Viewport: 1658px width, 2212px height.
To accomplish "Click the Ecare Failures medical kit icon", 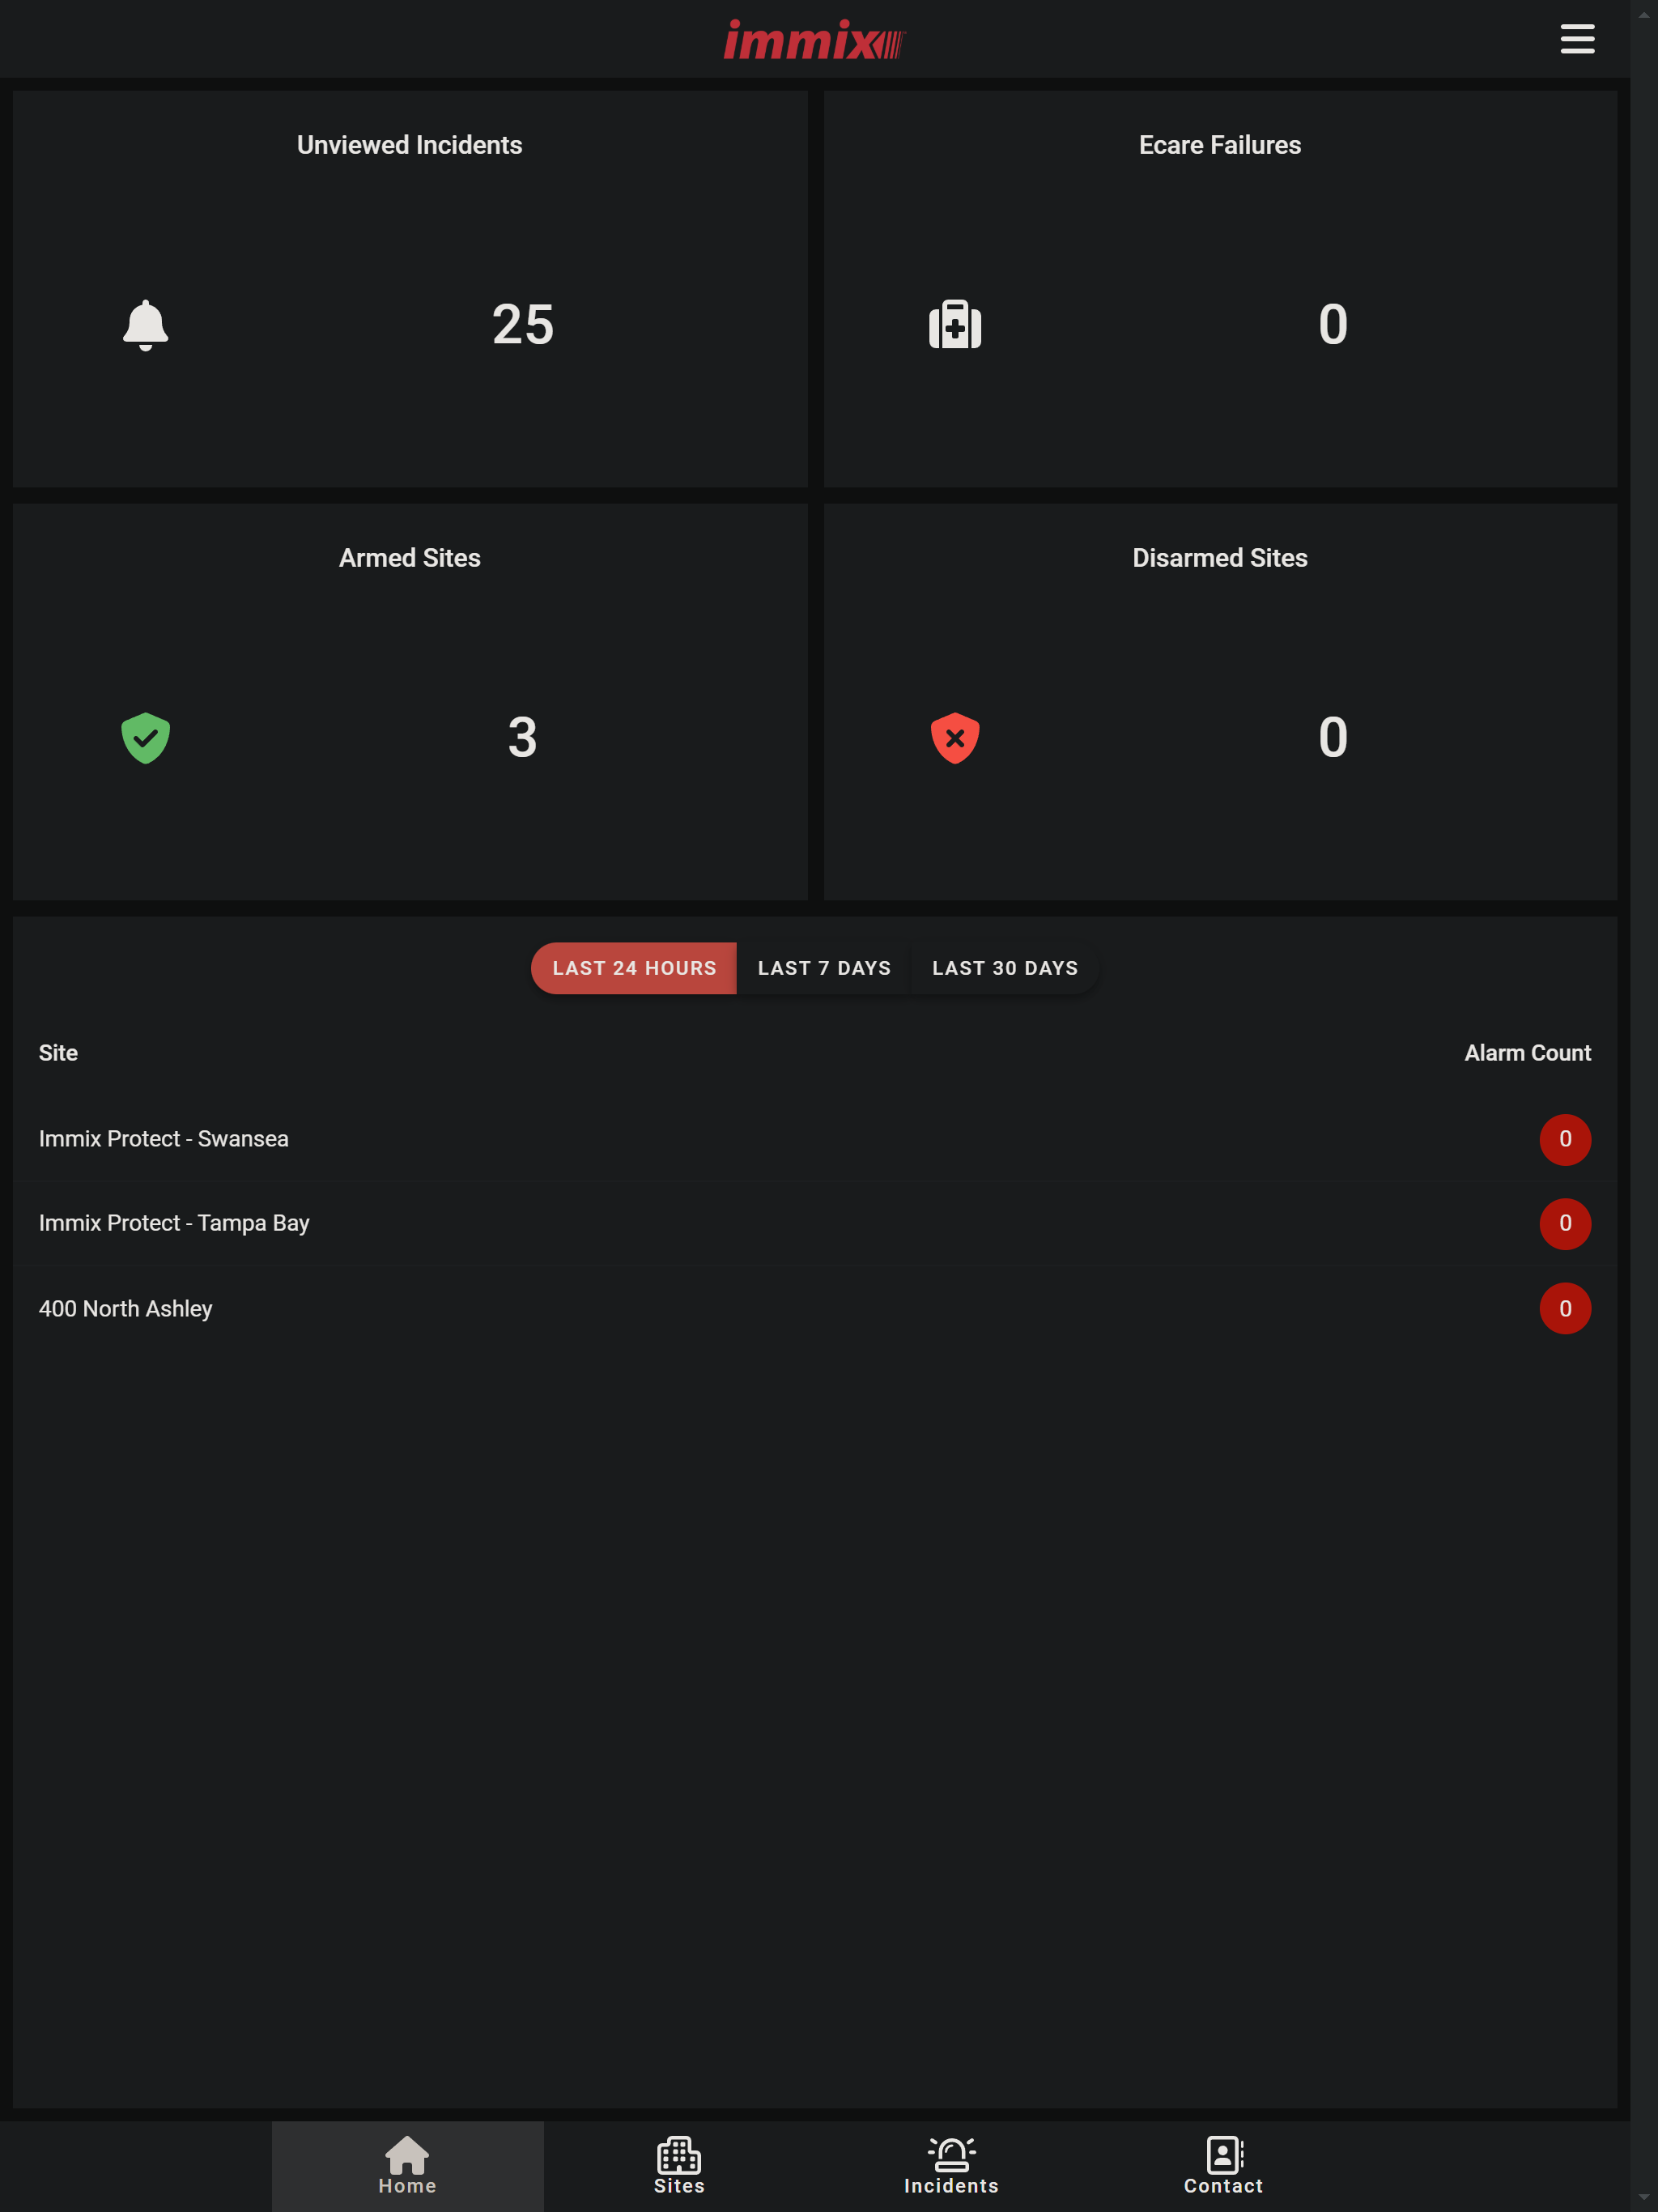I will (x=955, y=324).
